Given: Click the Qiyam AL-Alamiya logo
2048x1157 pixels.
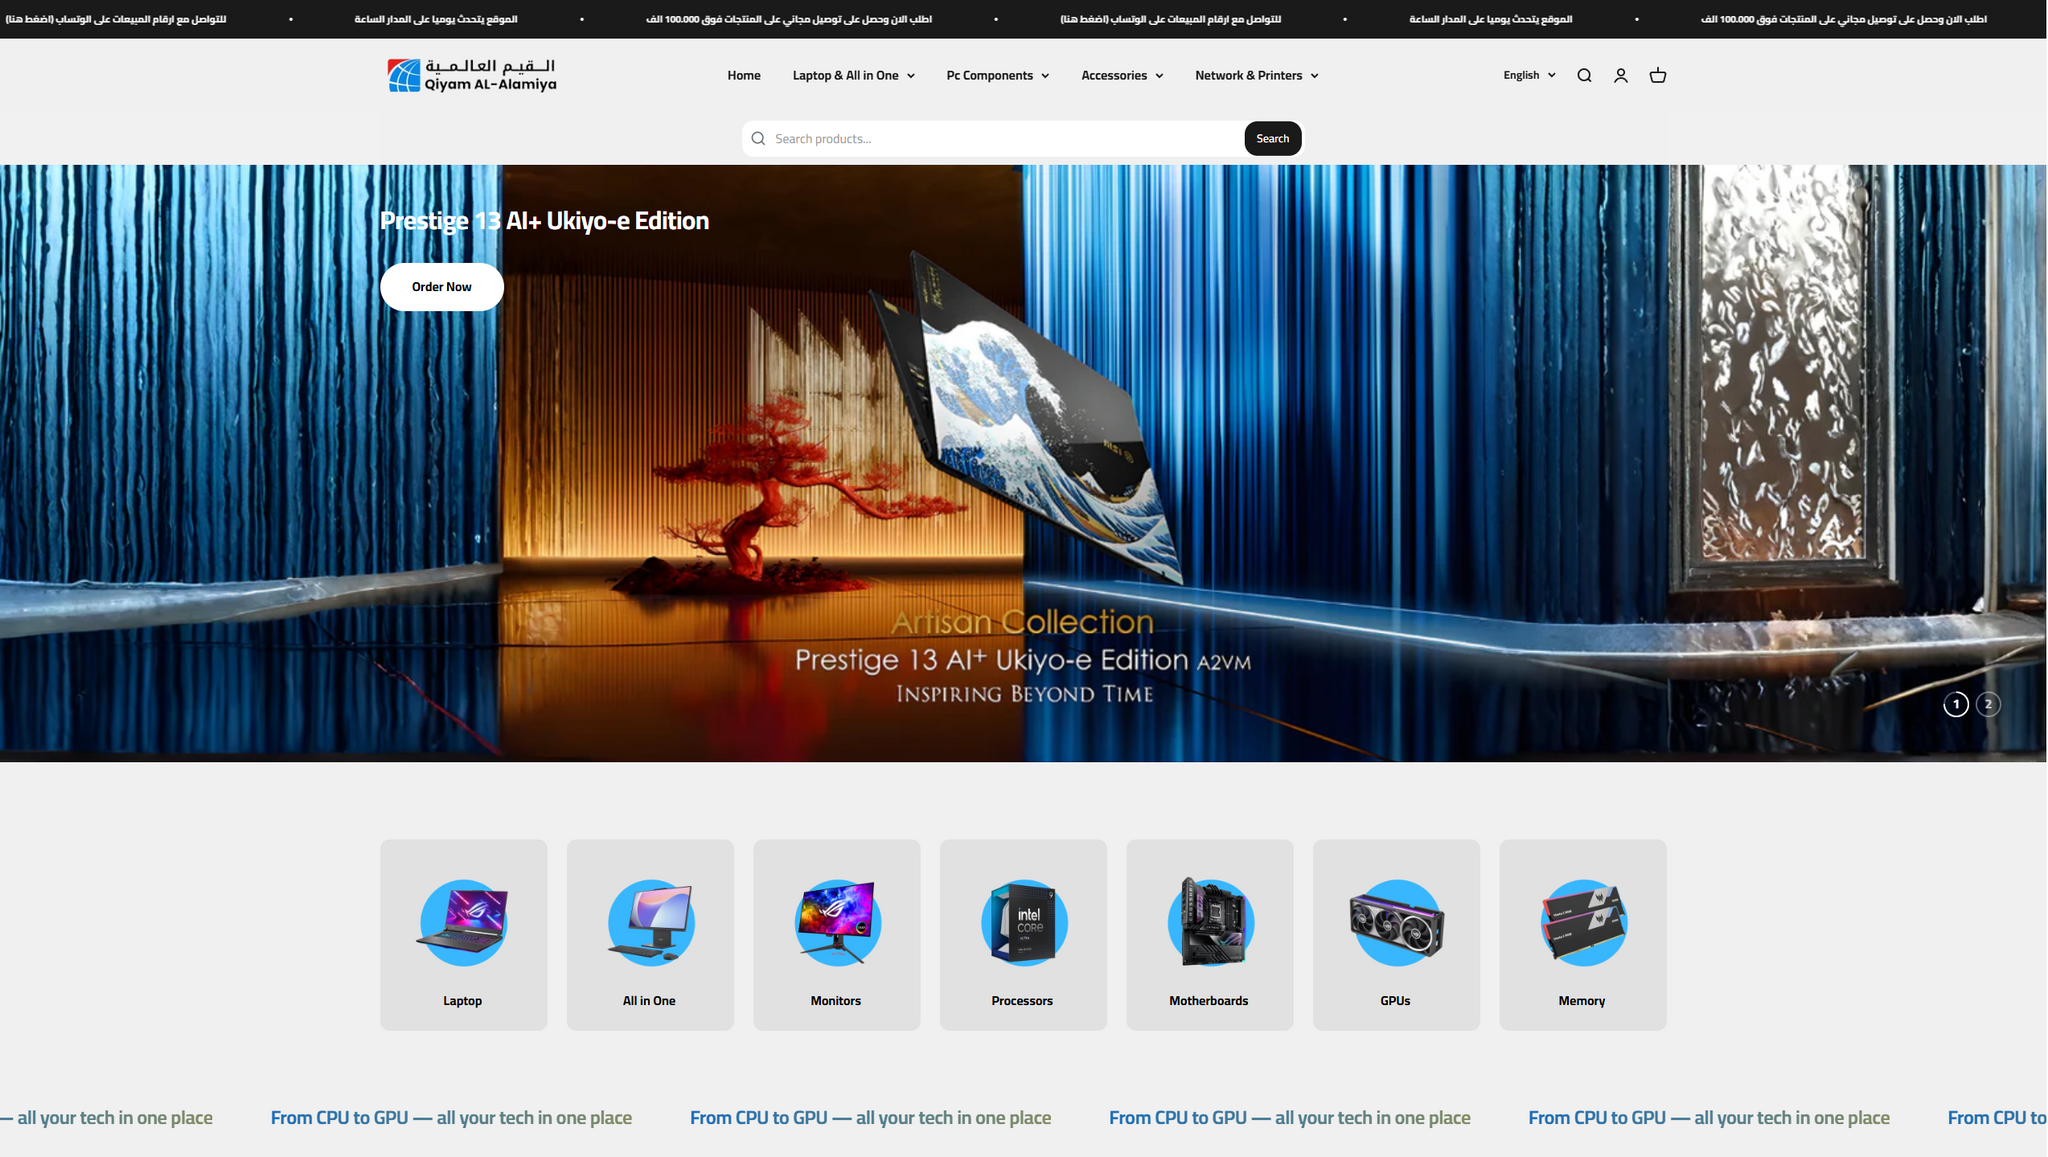Looking at the screenshot, I should coord(472,76).
